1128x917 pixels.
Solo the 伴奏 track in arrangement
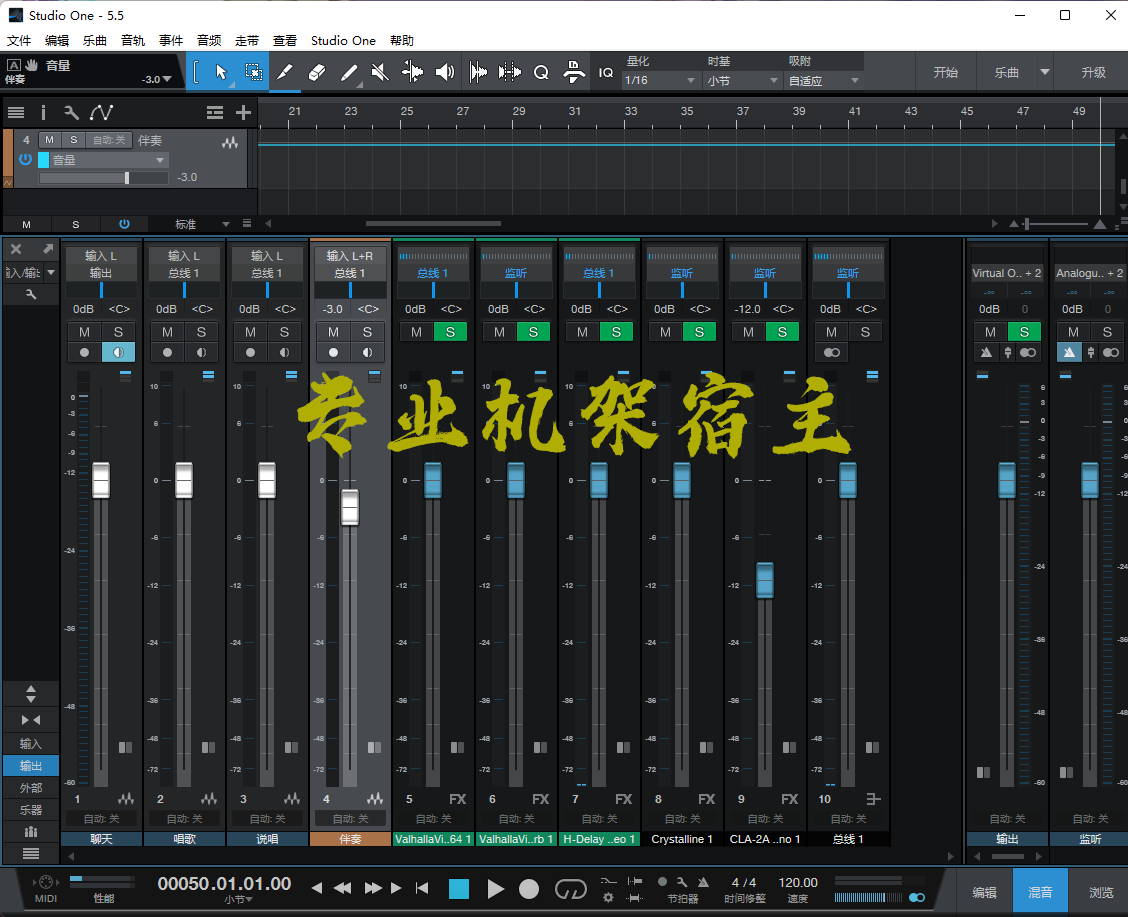pos(73,140)
